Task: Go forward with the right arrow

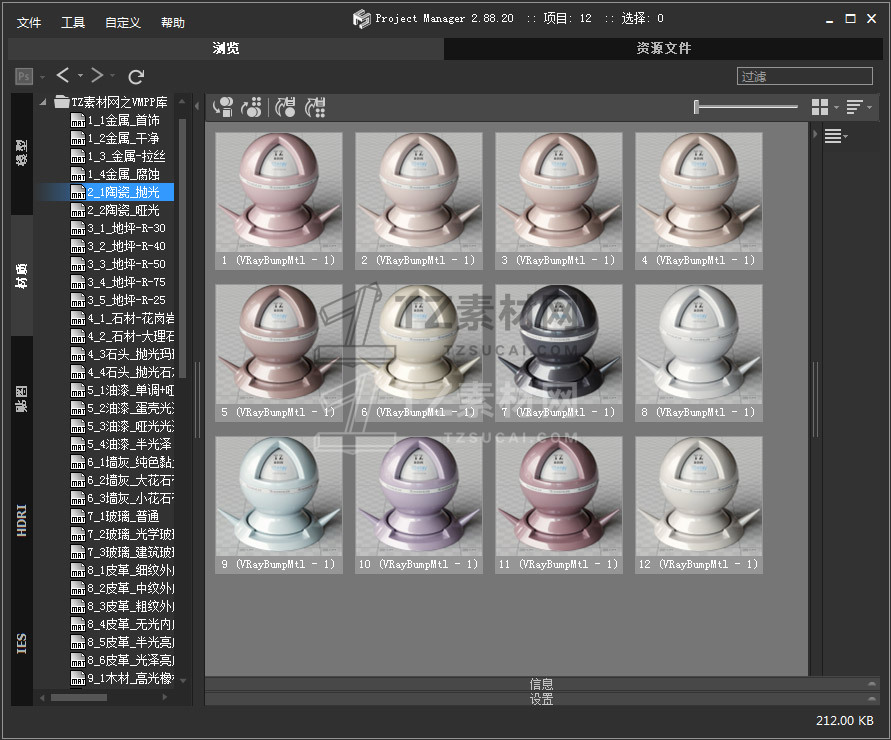Action: pos(96,76)
